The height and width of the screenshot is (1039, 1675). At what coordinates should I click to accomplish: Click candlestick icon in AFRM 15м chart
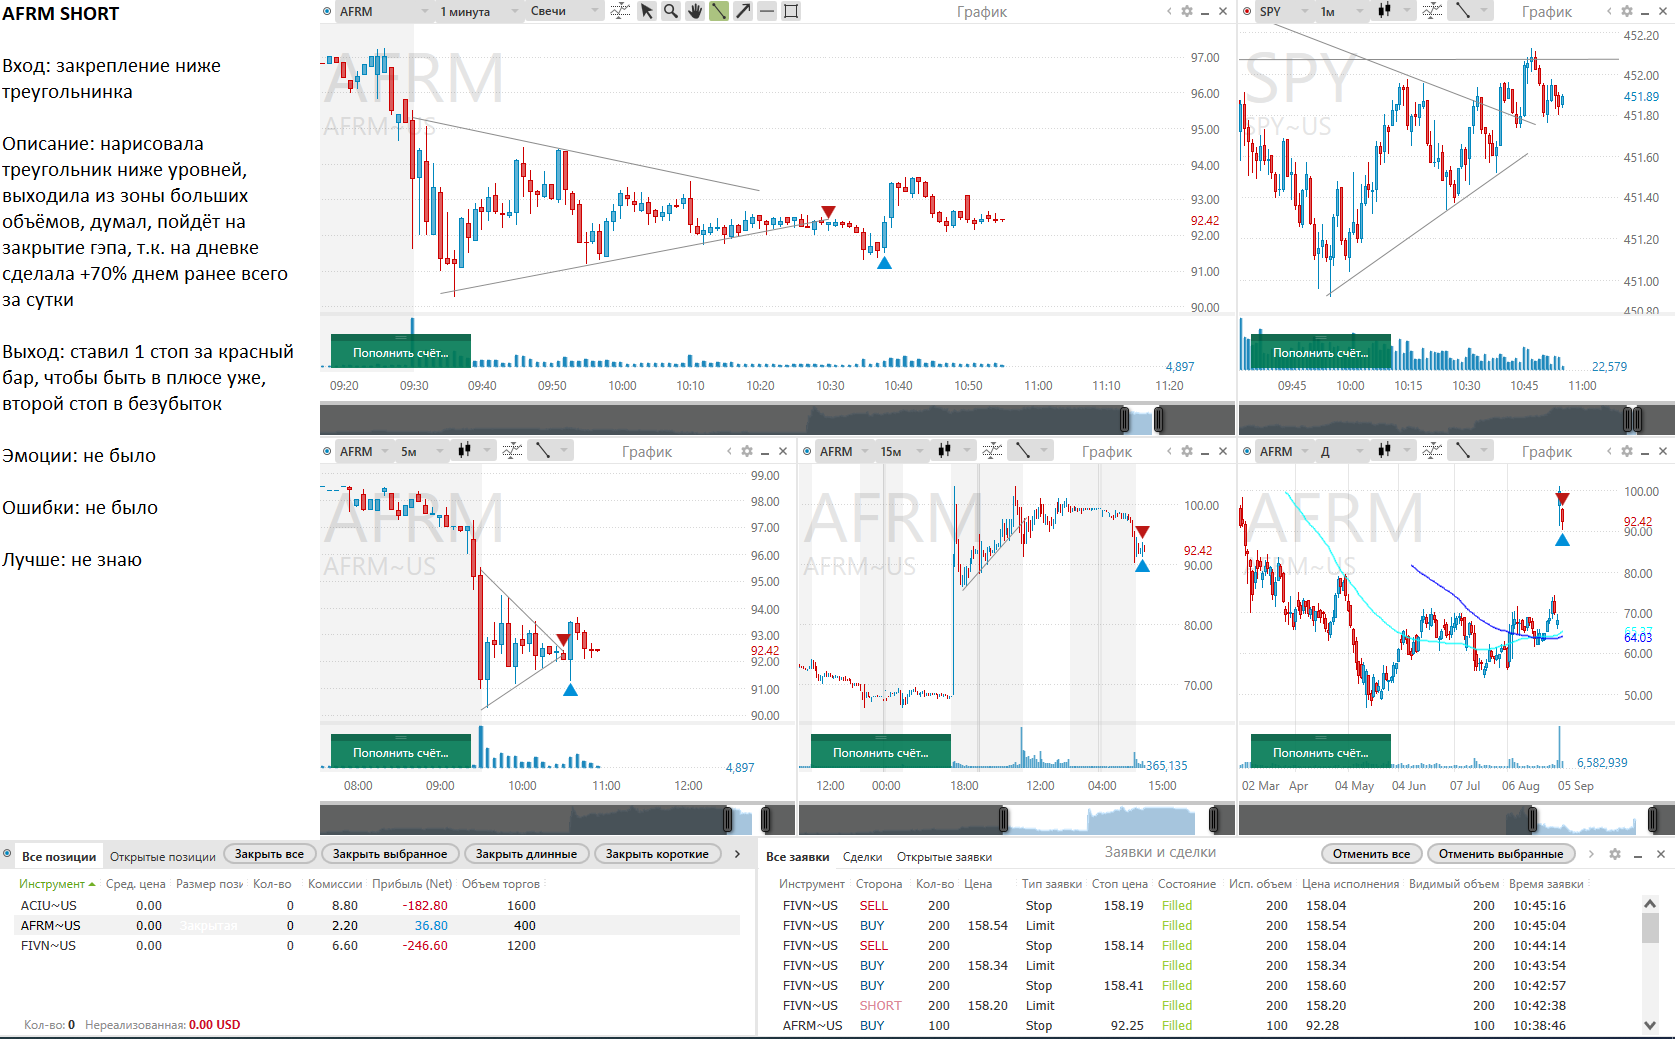click(x=944, y=451)
